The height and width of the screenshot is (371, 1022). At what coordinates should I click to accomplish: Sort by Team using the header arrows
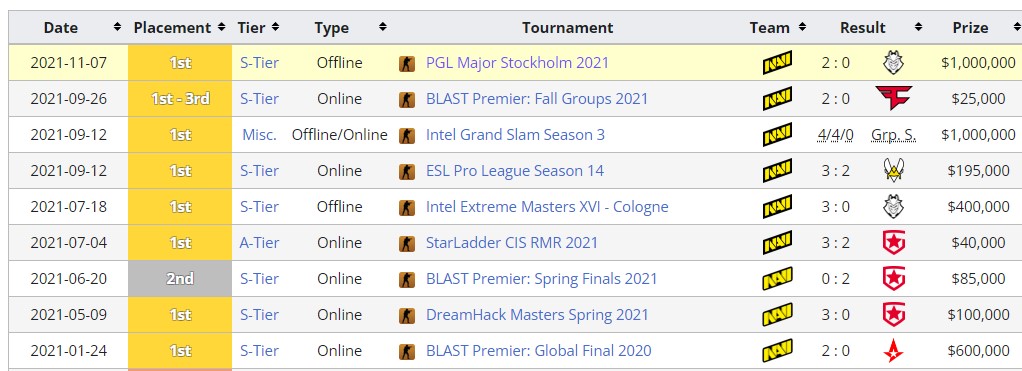802,27
